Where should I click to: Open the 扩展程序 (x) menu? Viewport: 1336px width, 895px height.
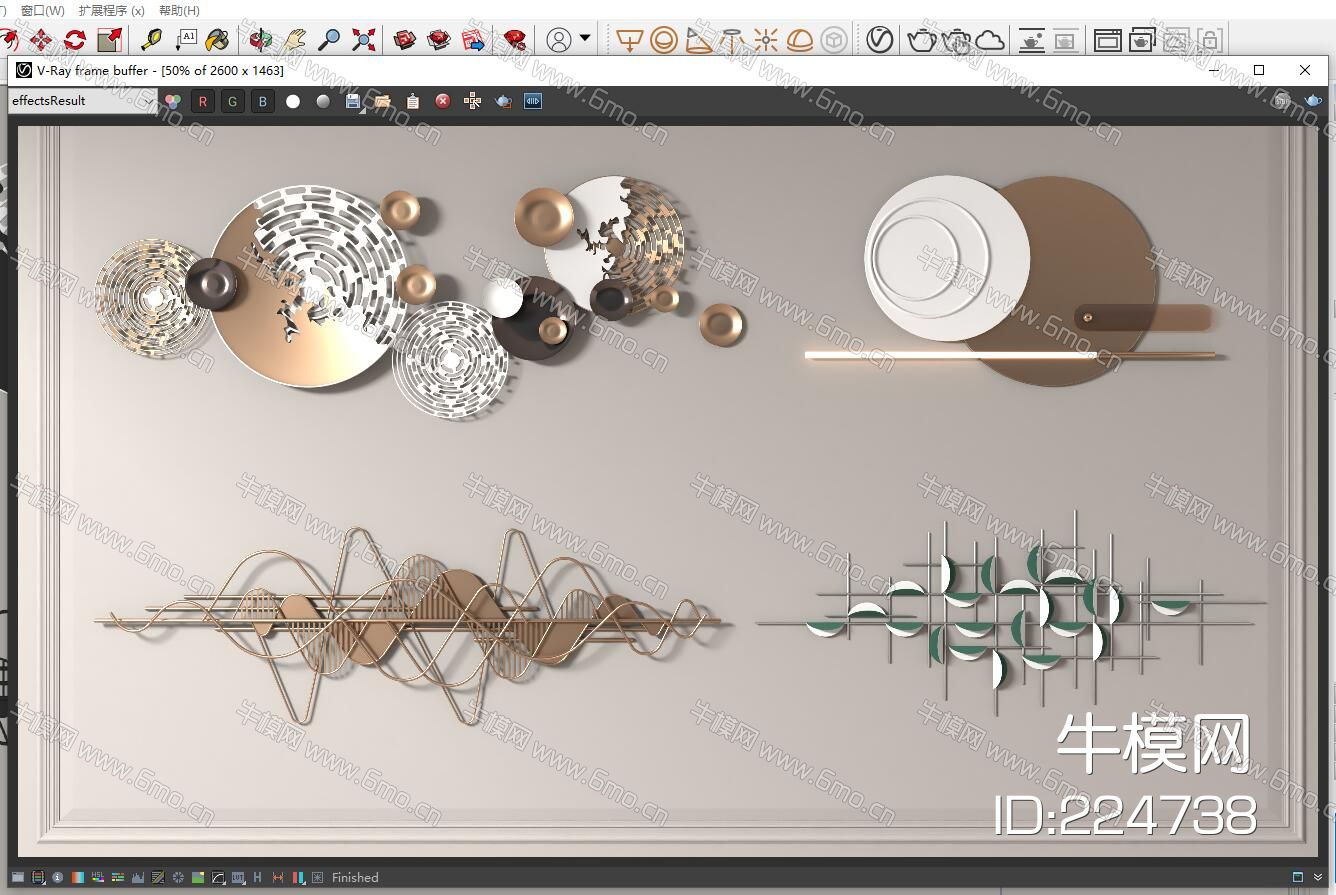[111, 10]
